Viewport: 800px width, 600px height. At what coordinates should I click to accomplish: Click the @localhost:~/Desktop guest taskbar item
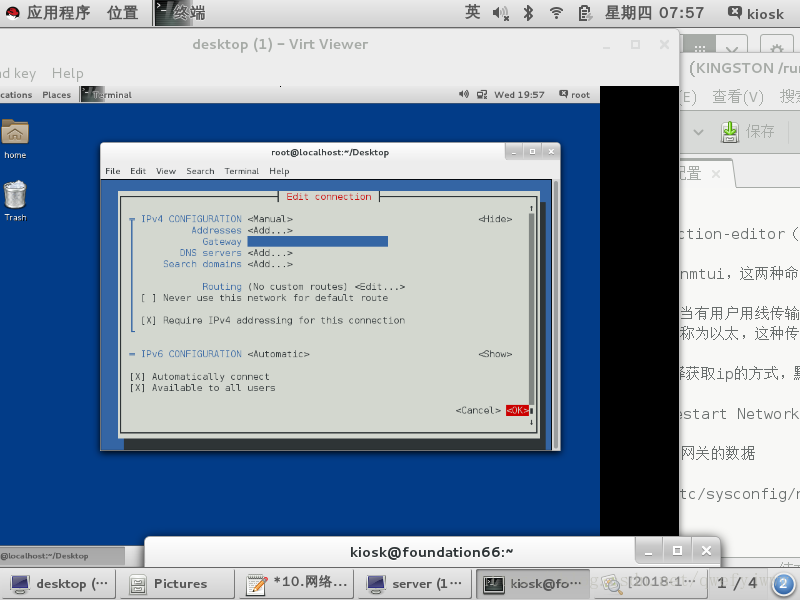pyautogui.click(x=62, y=556)
